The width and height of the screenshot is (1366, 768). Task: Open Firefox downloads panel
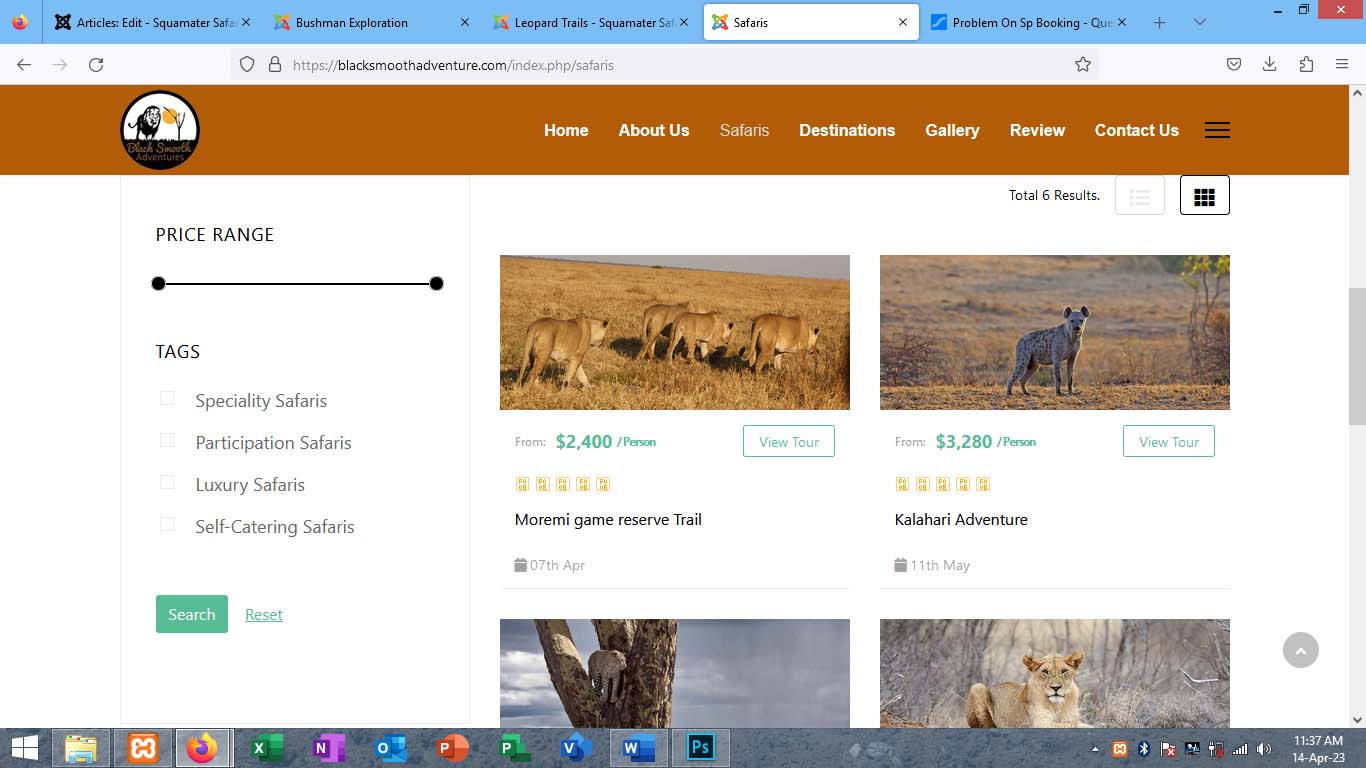[1269, 65]
